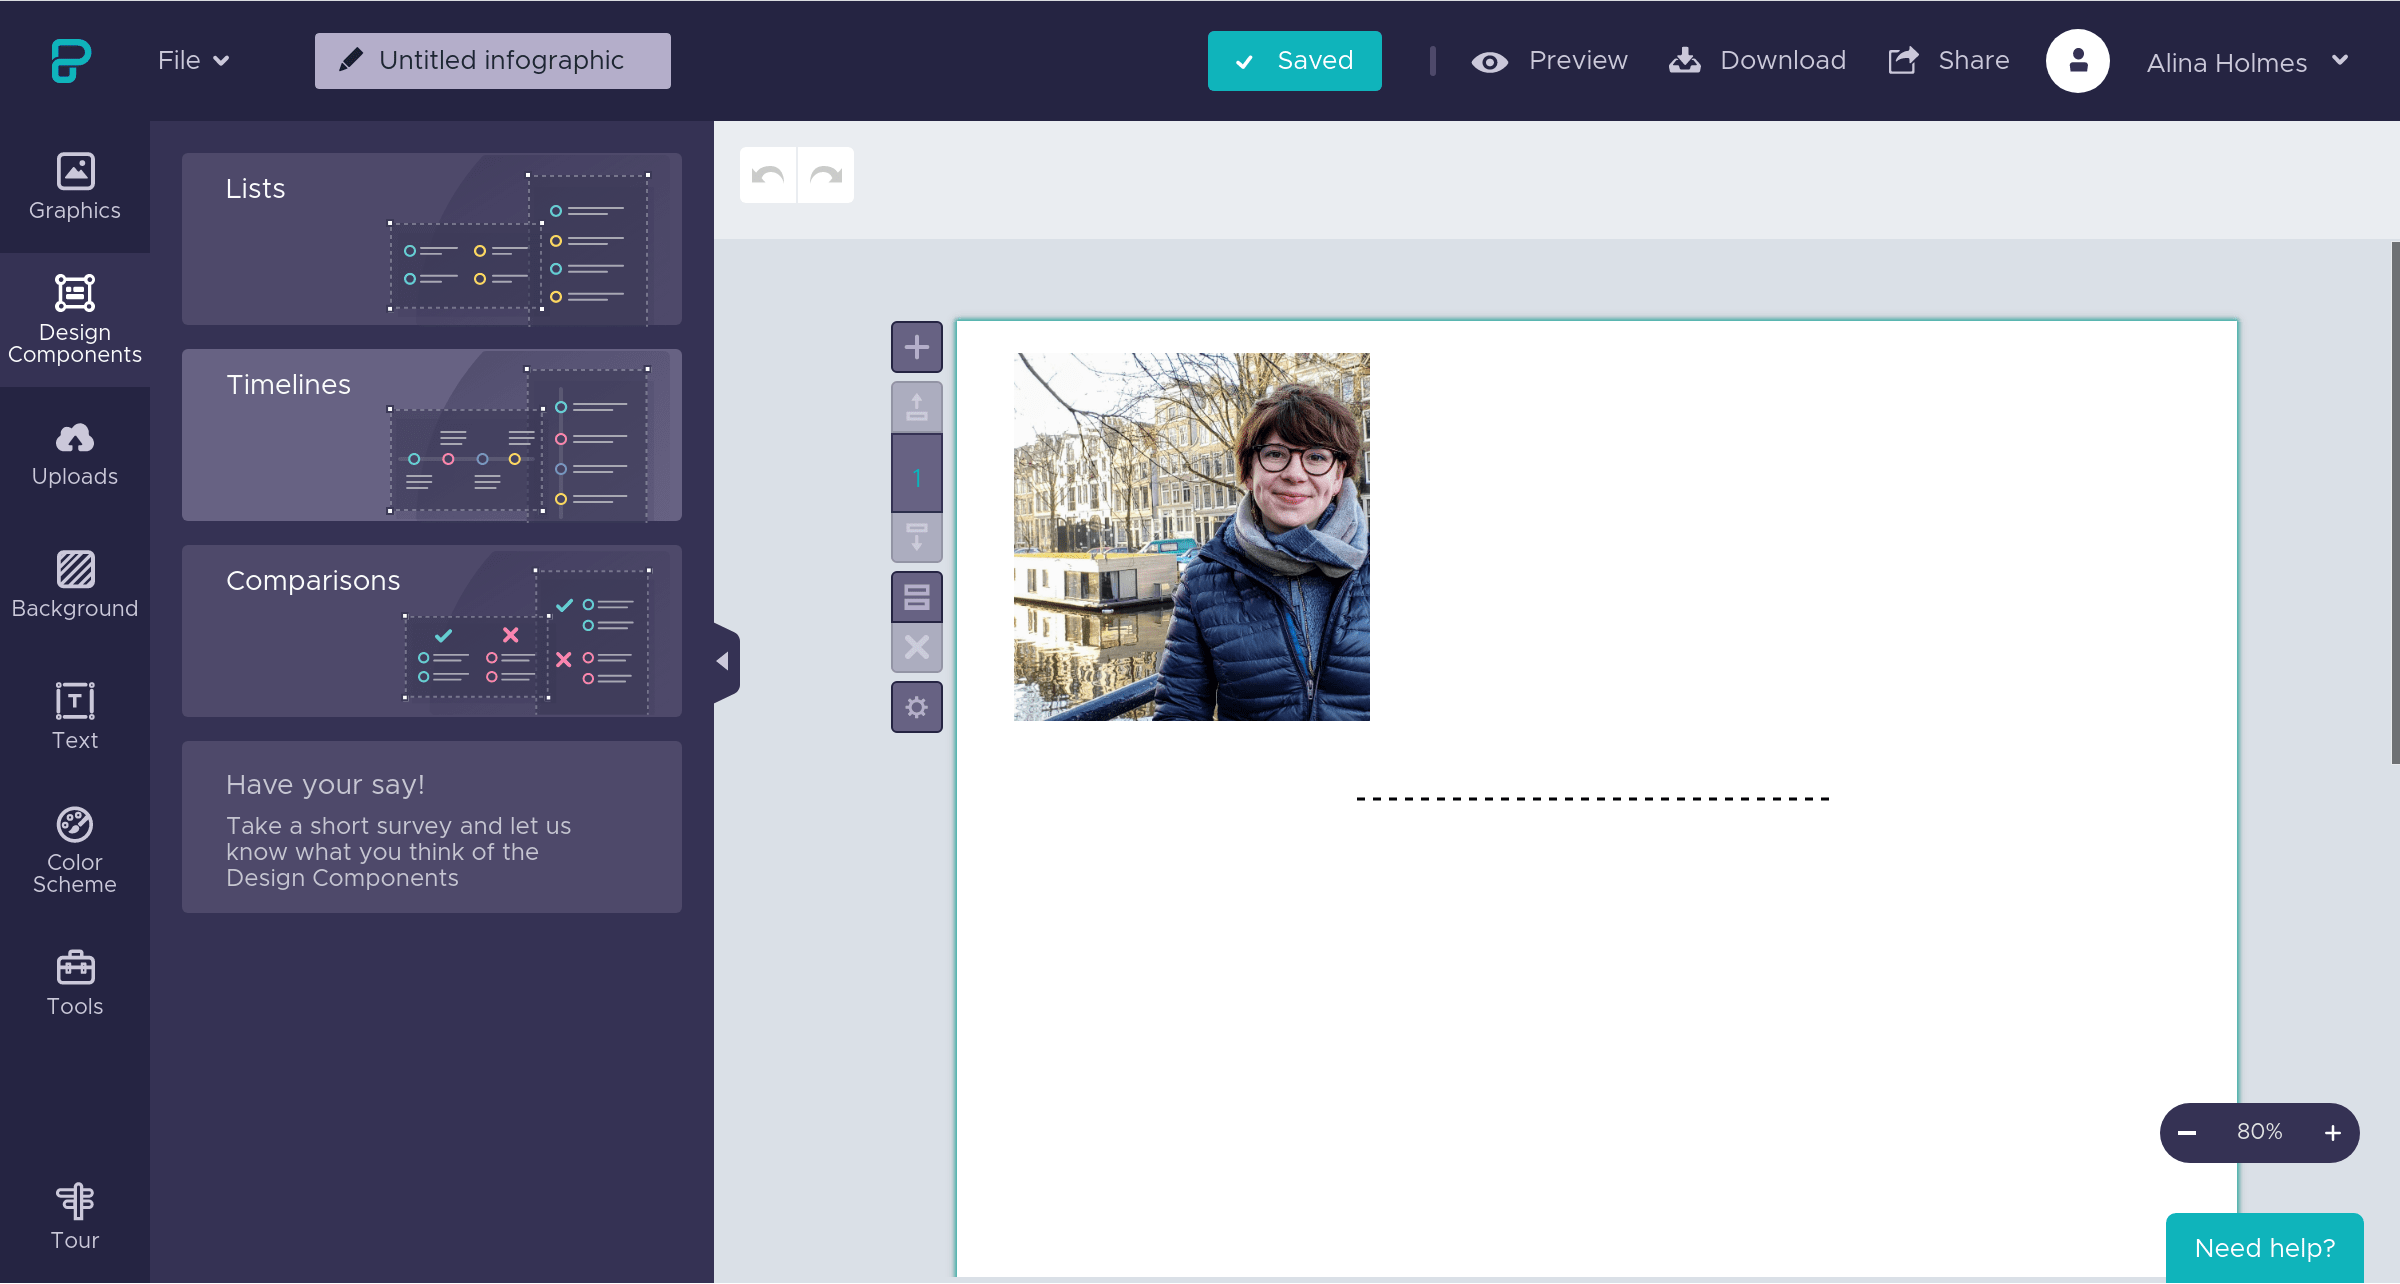Screen dimensions: 2400x1284
Task: Click the Need help? button
Action: pos(2265,1247)
